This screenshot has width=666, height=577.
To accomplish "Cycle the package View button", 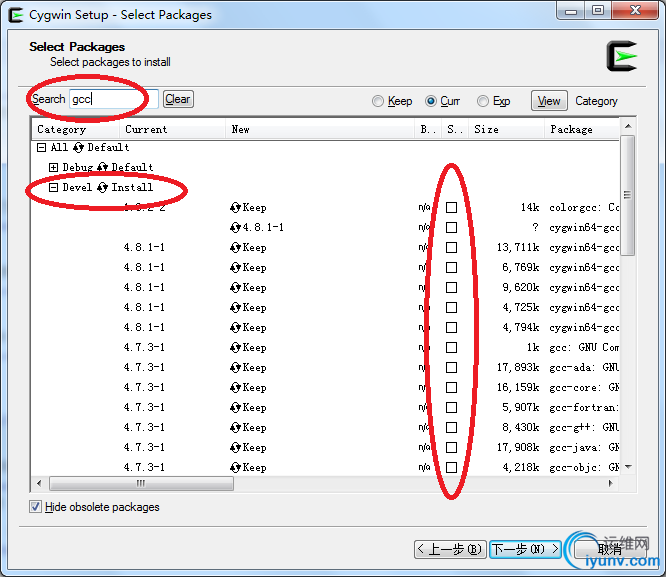I will pos(549,101).
